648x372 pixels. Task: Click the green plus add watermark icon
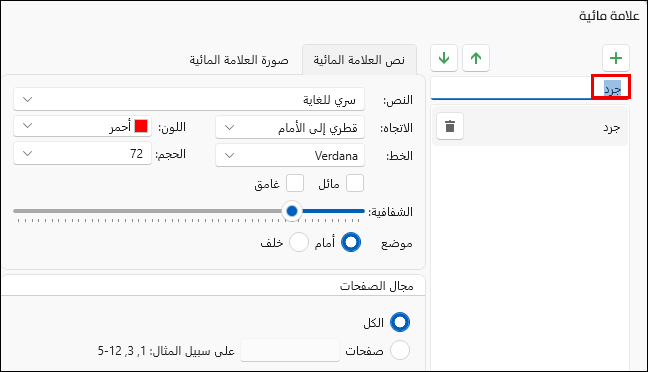(x=616, y=58)
